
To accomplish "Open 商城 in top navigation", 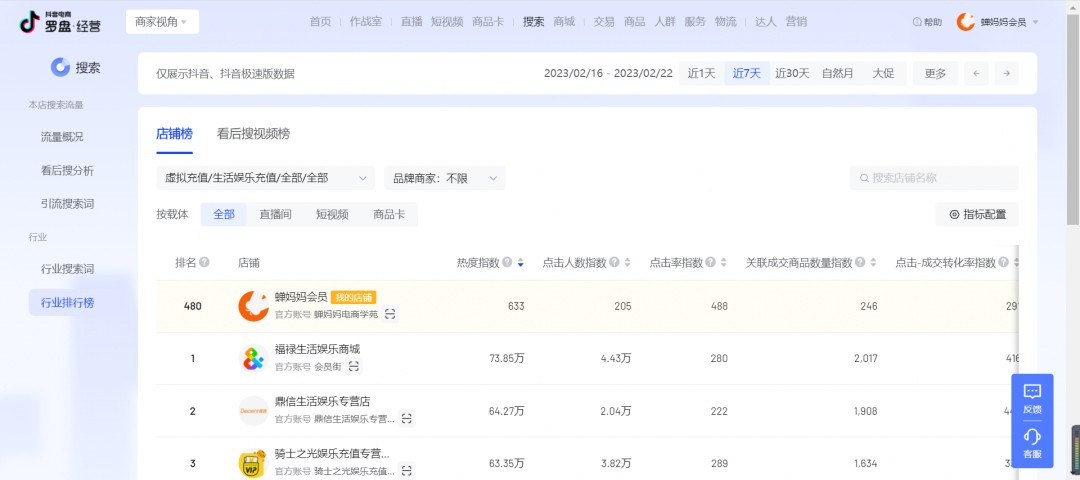I will pyautogui.click(x=564, y=22).
